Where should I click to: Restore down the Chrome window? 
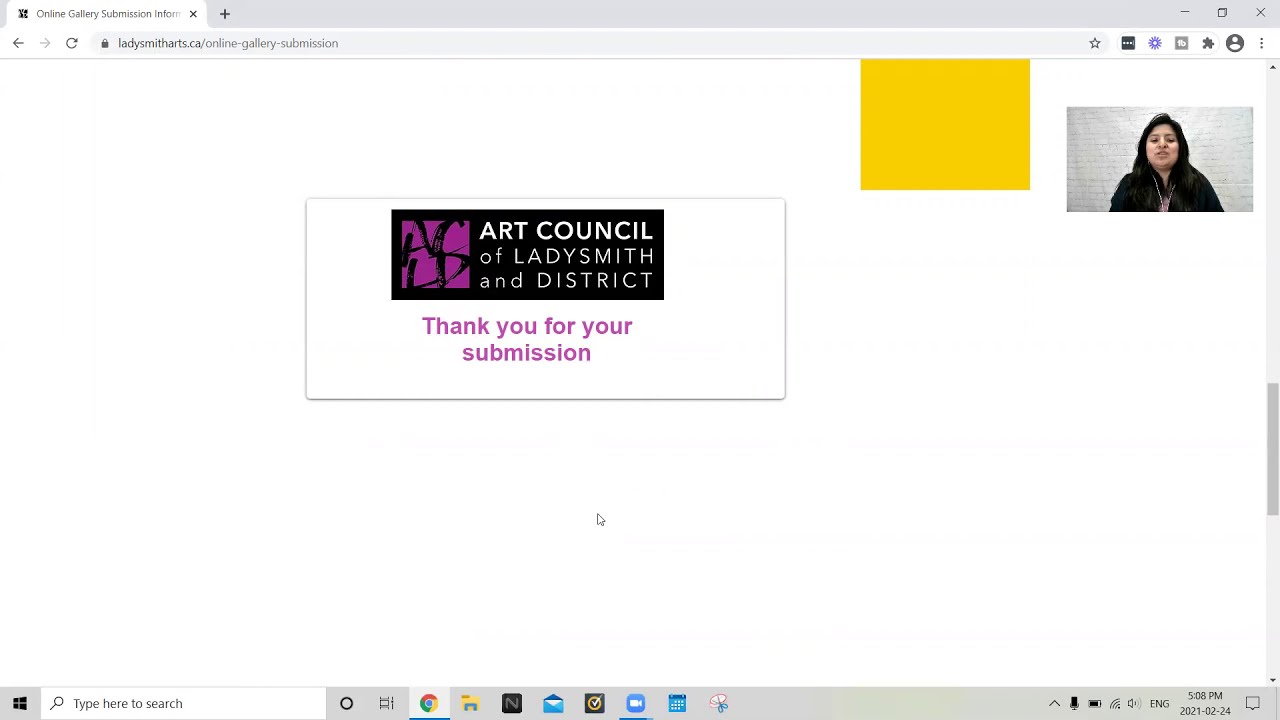(1222, 13)
